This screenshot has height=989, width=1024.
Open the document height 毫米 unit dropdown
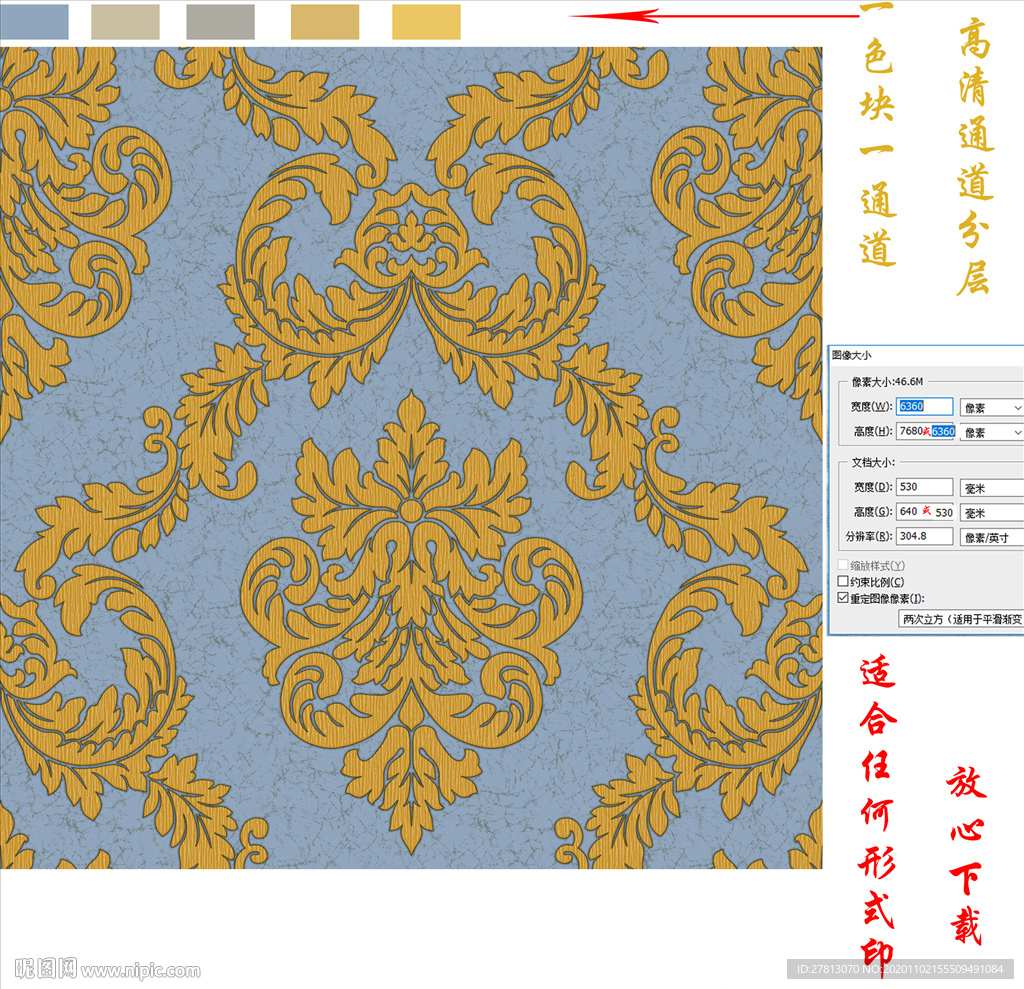tap(991, 513)
